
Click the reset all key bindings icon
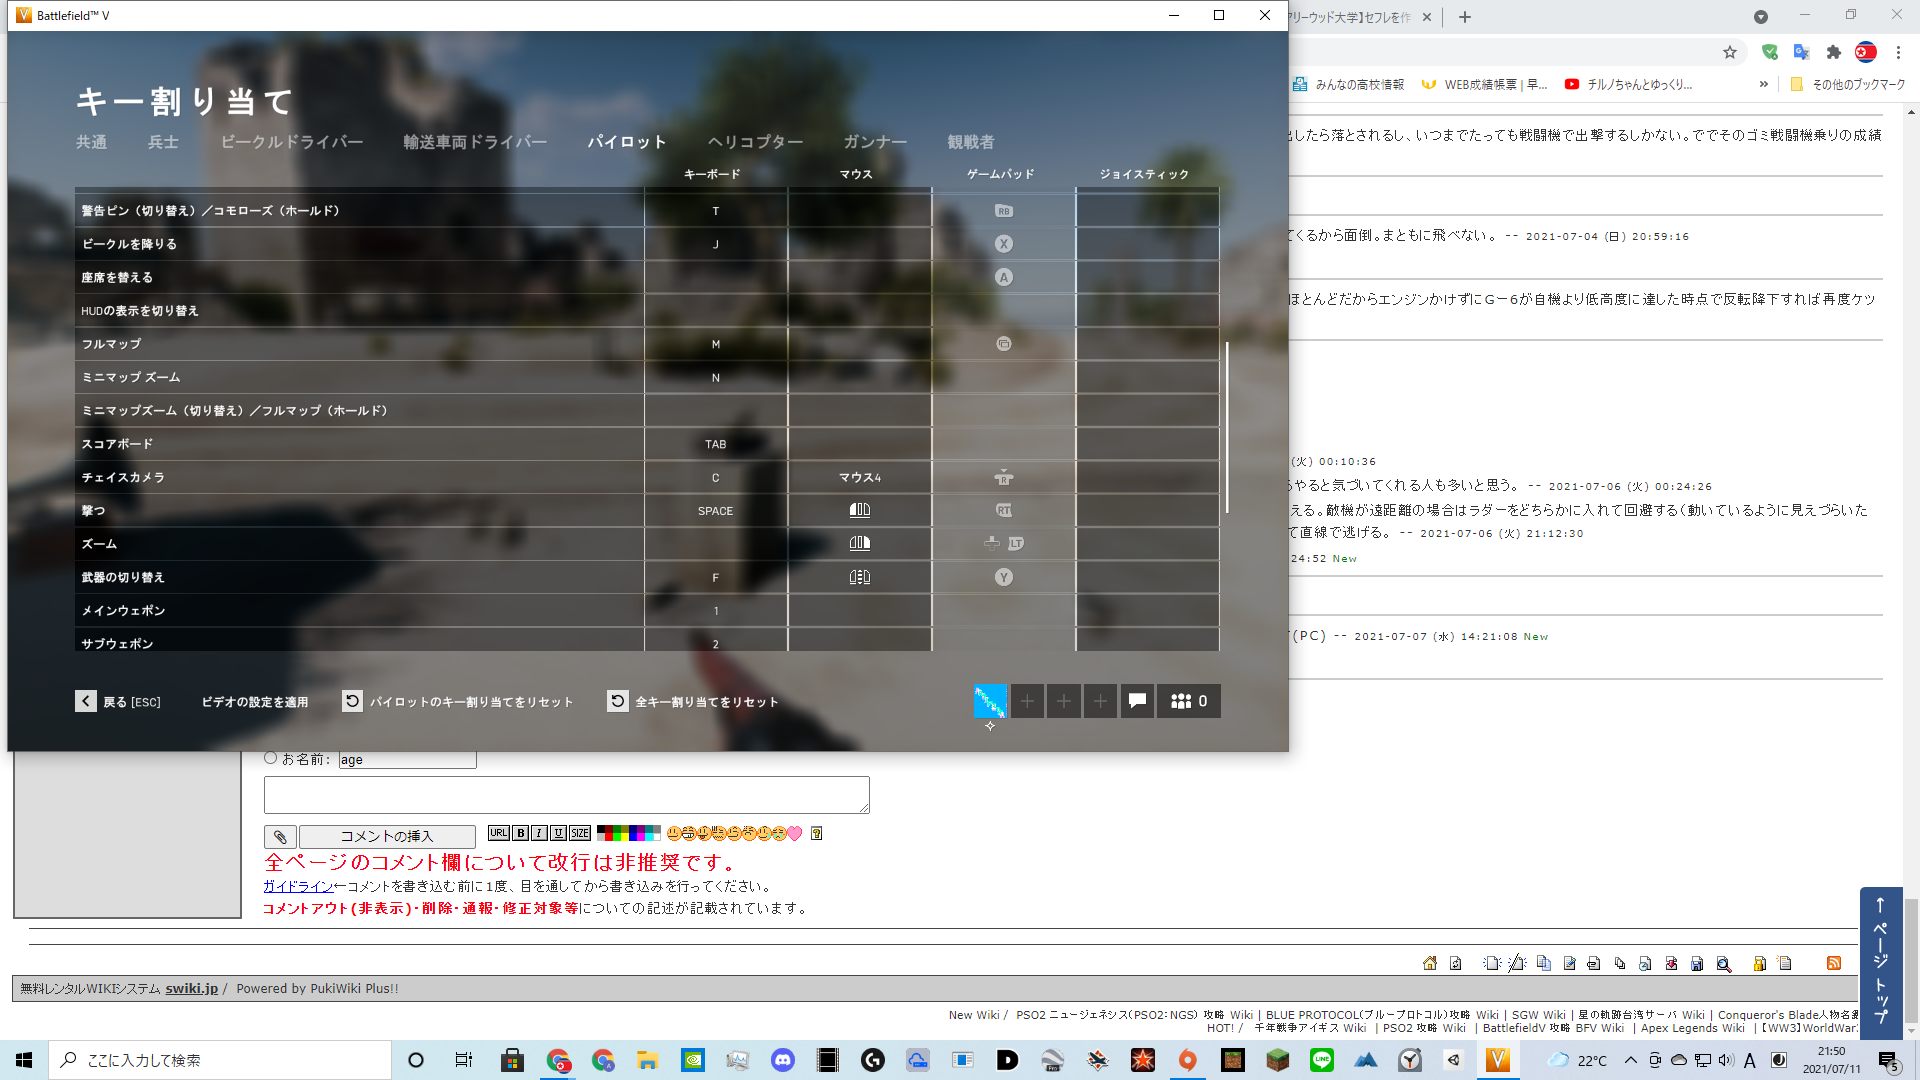(618, 701)
